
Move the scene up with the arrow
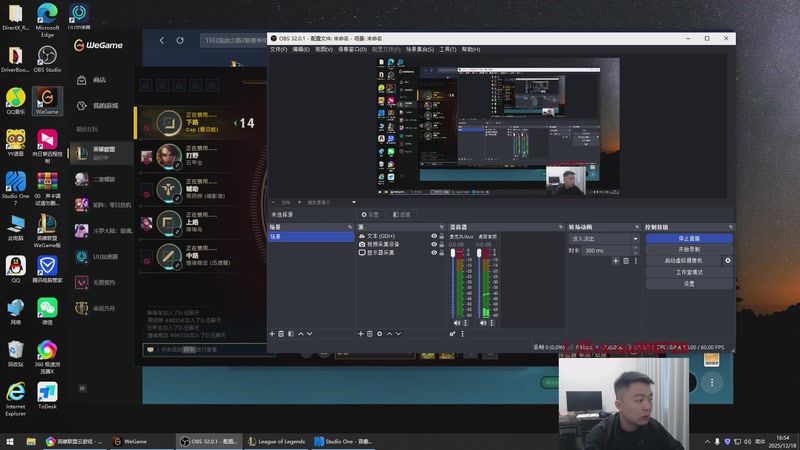[301, 334]
